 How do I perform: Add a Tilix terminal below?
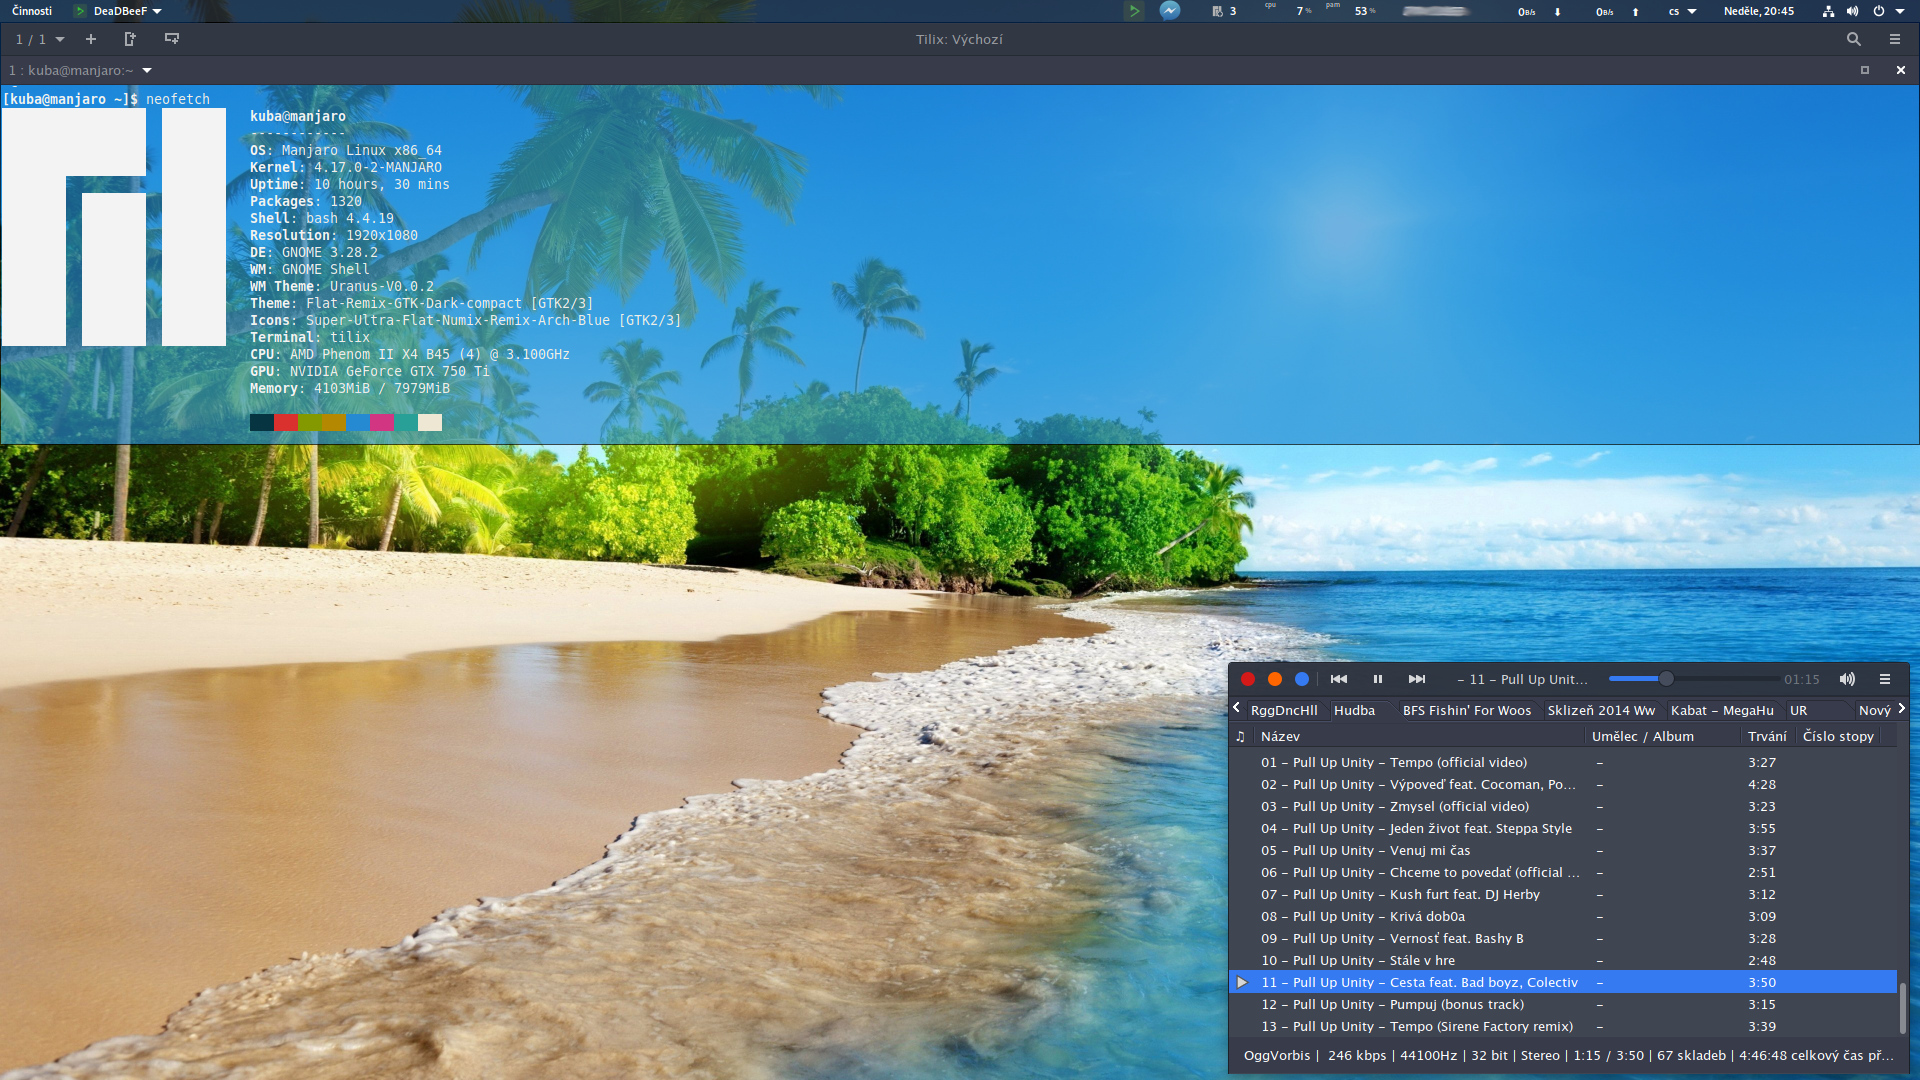(x=172, y=39)
